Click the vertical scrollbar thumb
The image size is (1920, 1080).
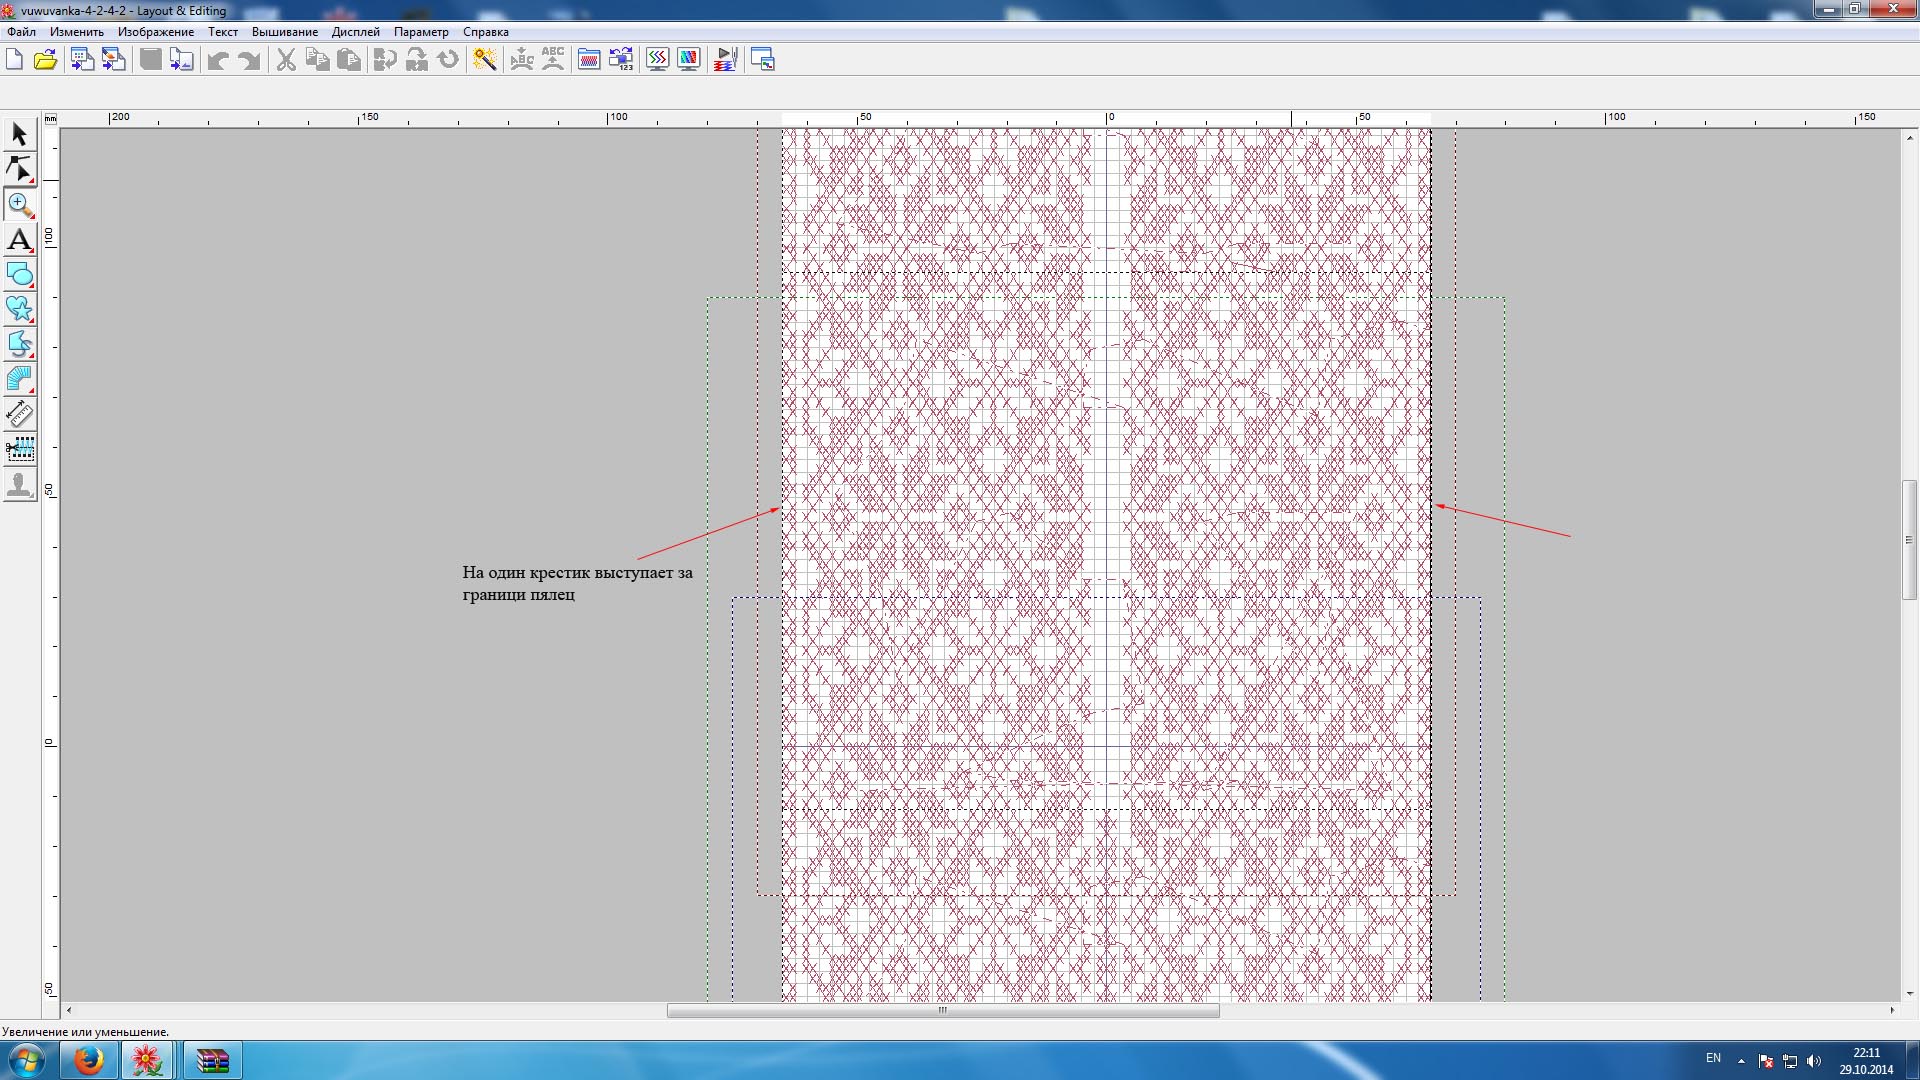[x=1908, y=540]
